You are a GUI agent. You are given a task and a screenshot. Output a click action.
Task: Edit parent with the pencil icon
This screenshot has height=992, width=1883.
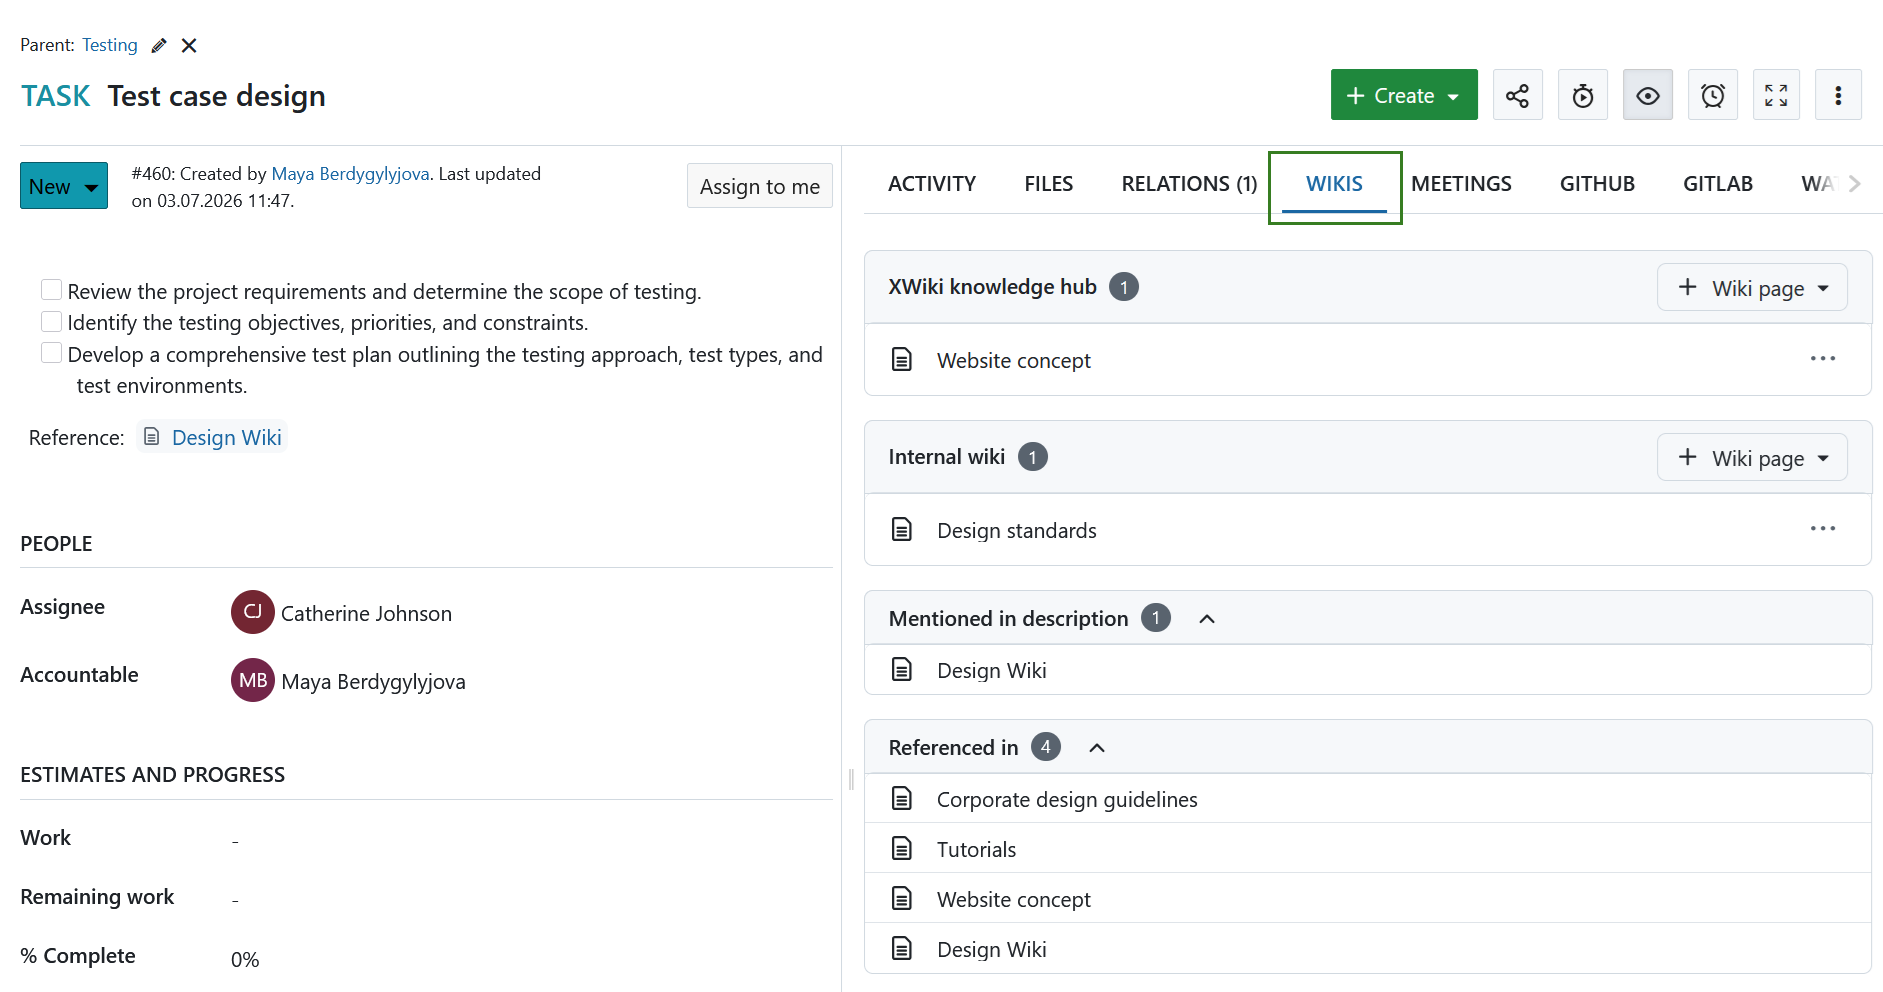(159, 45)
